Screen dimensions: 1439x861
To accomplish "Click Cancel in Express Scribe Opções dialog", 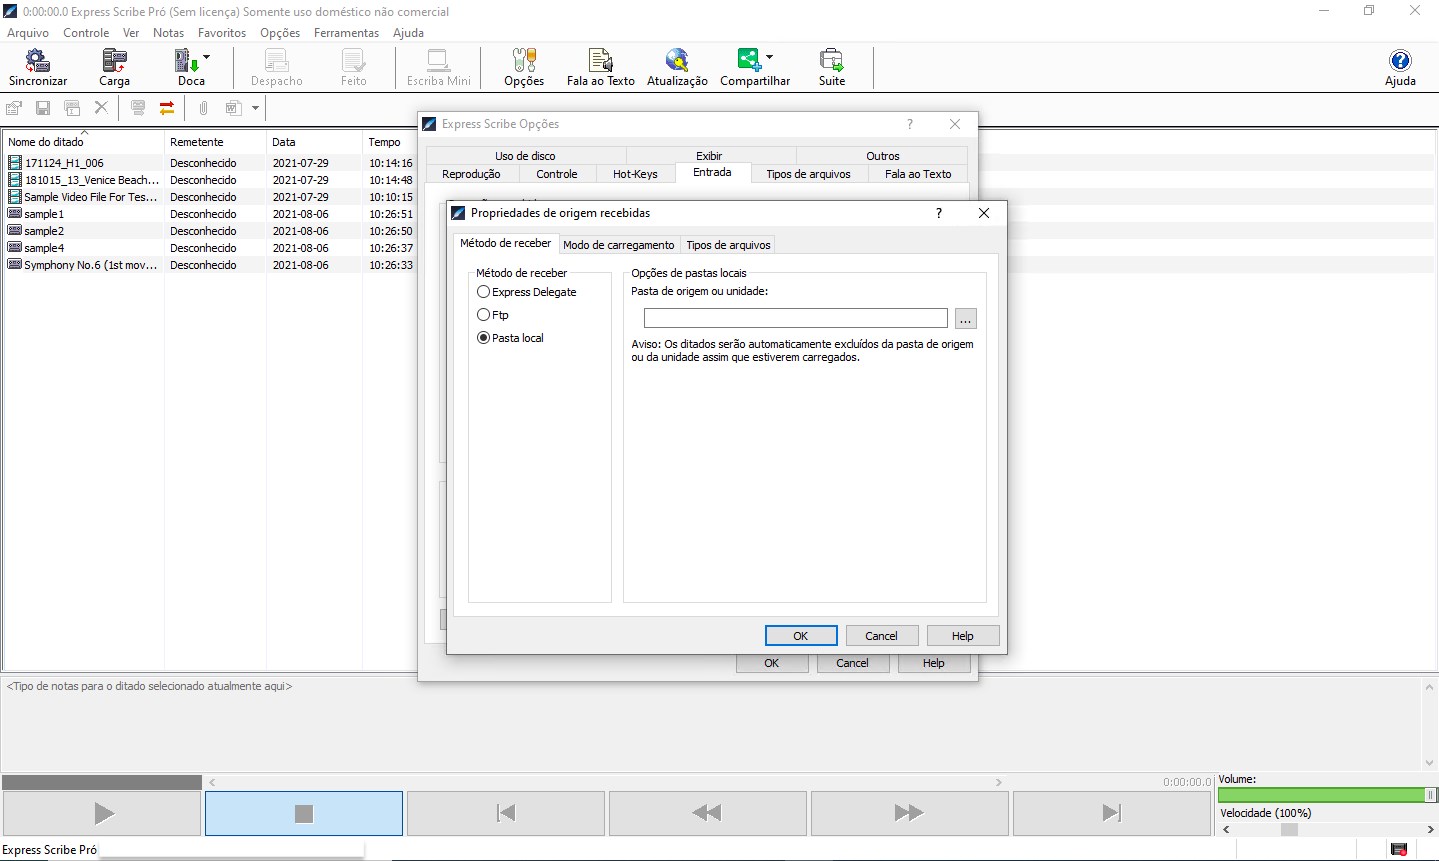I will pos(852,663).
